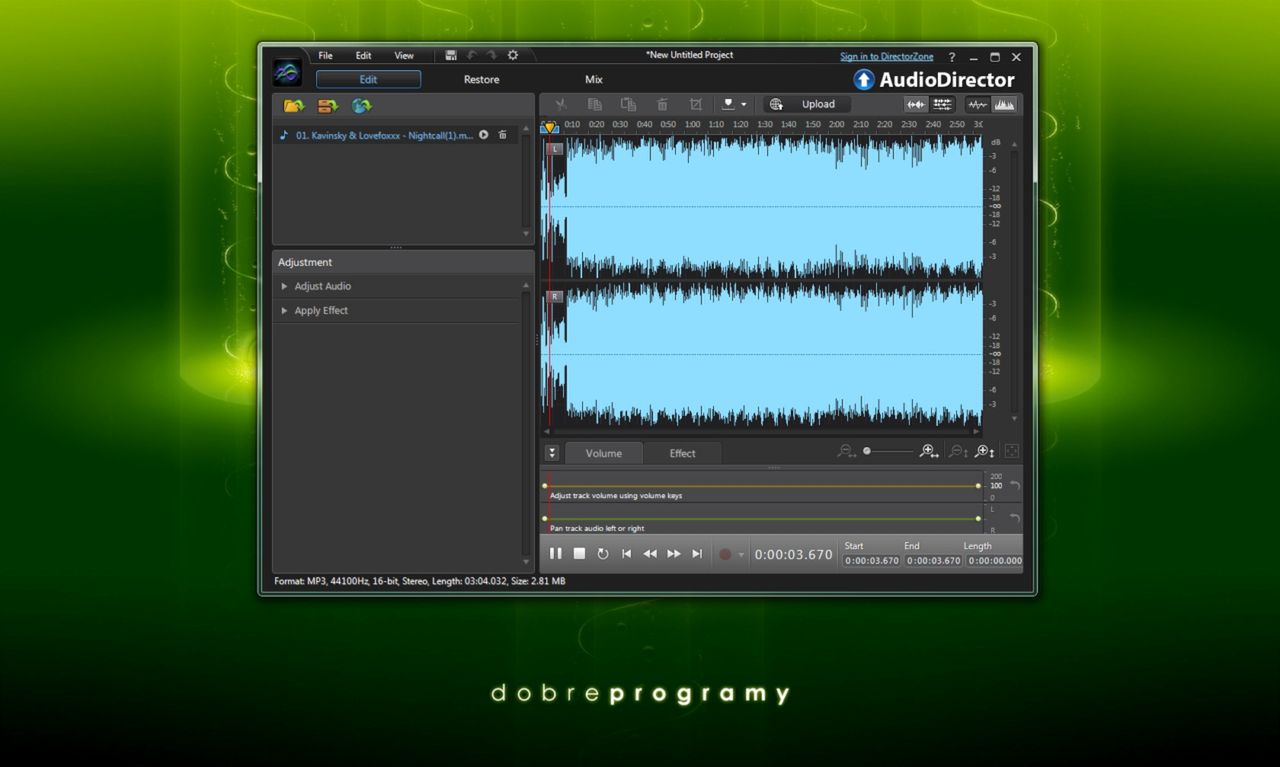This screenshot has height=767, width=1280.
Task: Click the volume envelope start keypoint
Action: [x=545, y=486]
